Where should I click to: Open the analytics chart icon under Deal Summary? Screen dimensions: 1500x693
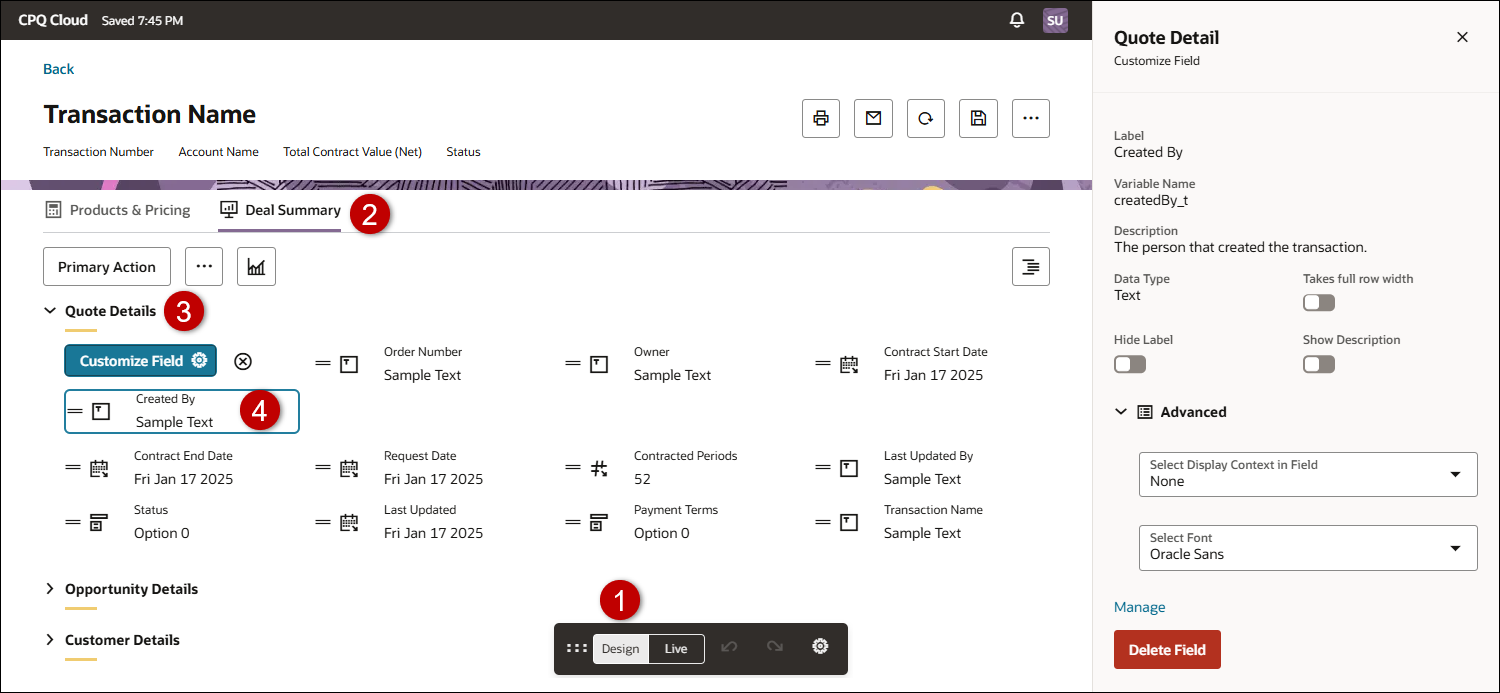pos(256,266)
